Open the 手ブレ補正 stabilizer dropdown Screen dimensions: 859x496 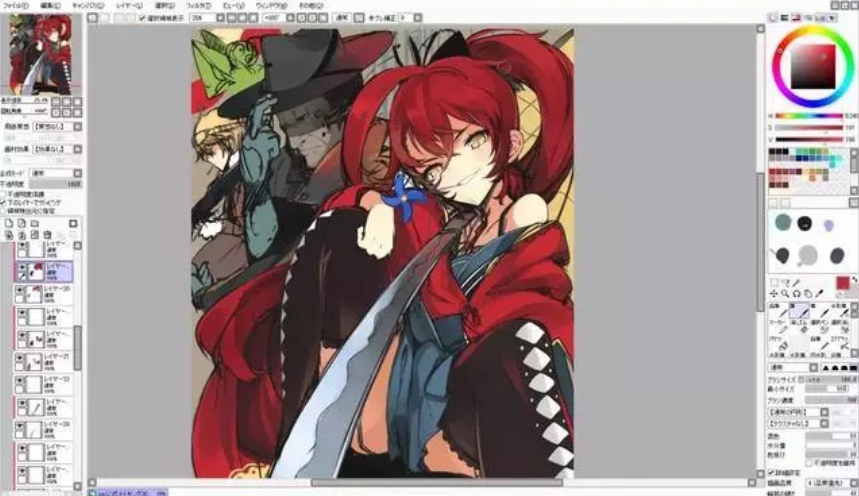click(417, 18)
